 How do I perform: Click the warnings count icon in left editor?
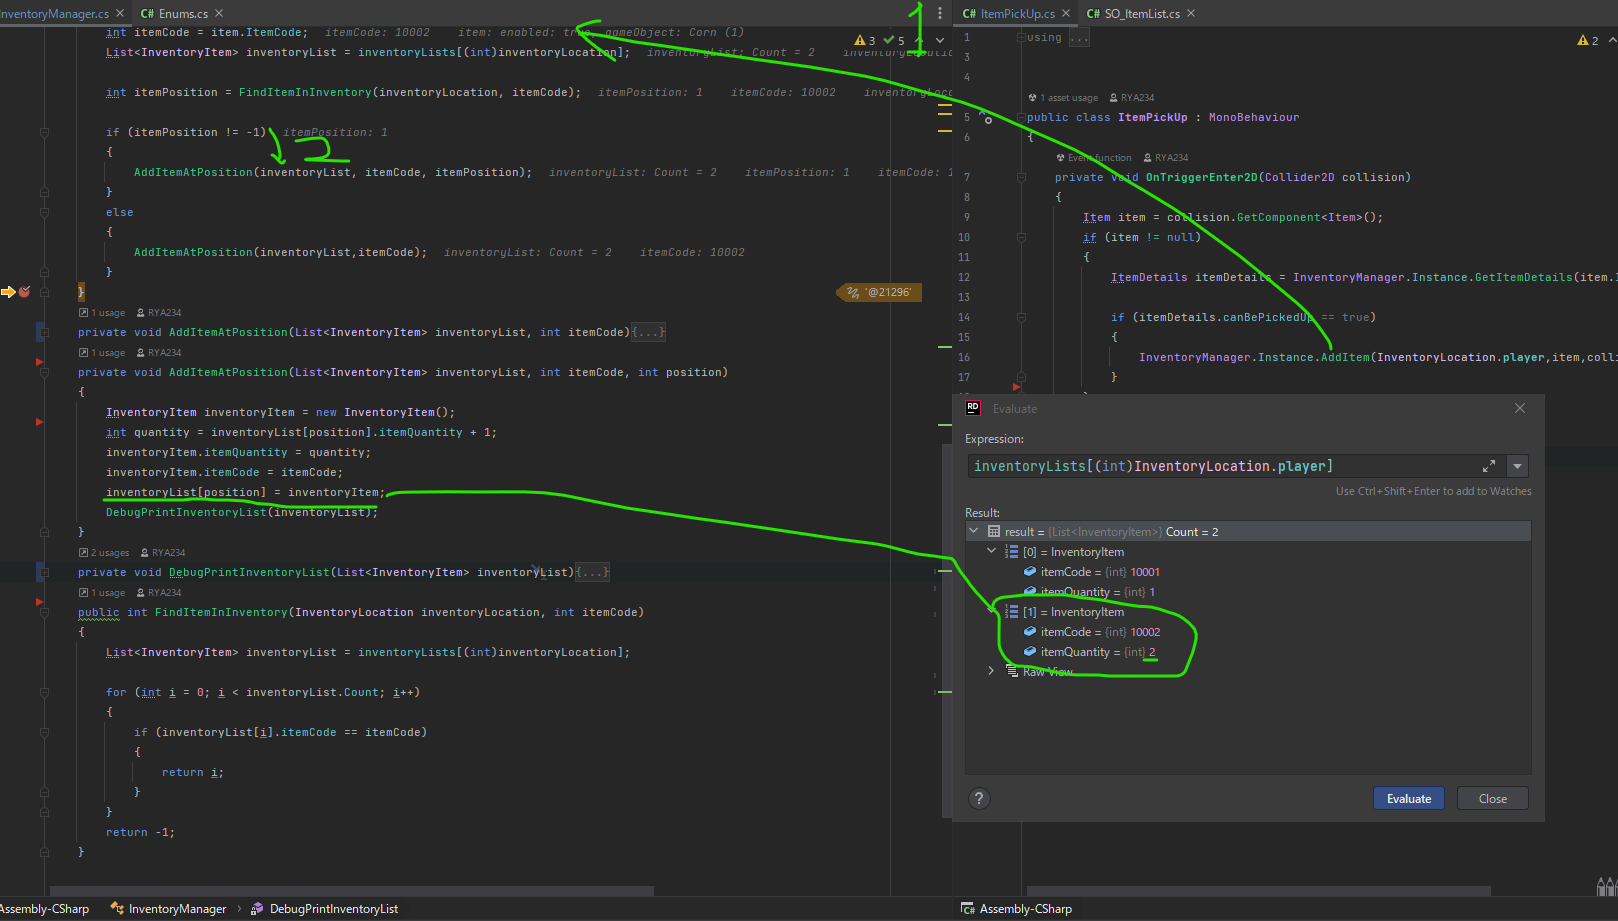point(865,40)
